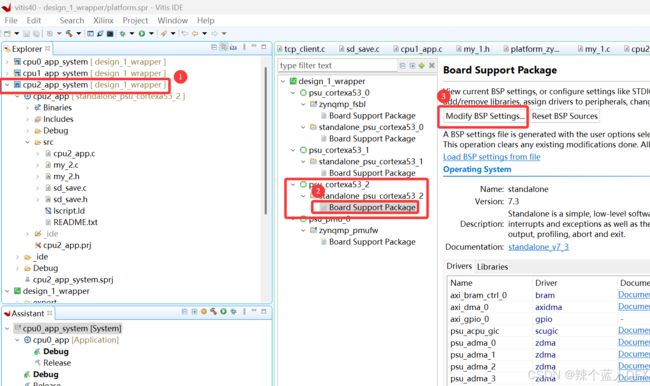
Task: Open the Xilinx menu
Action: tap(103, 21)
